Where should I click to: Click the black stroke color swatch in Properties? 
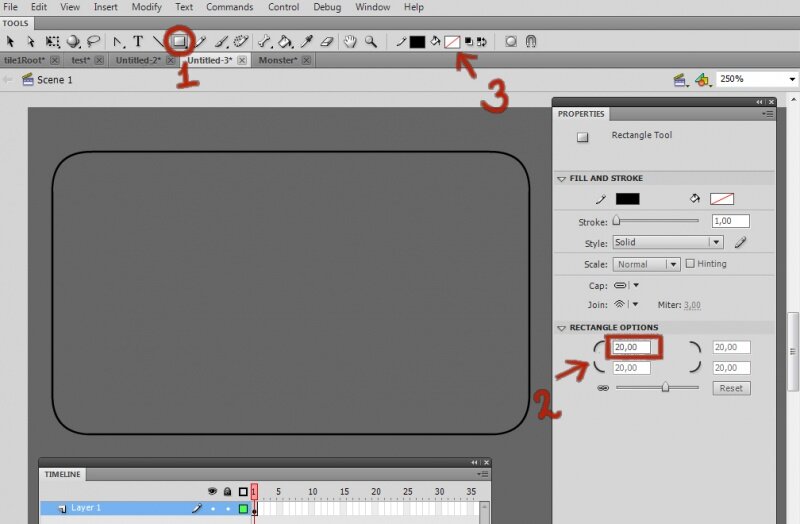tap(627, 199)
